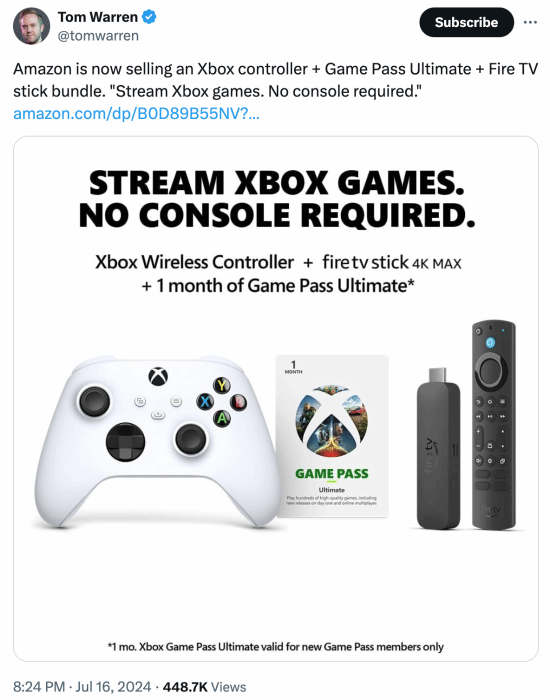Click the yellow Y button on controller
This screenshot has width=550, height=700.
pyautogui.click(x=222, y=385)
